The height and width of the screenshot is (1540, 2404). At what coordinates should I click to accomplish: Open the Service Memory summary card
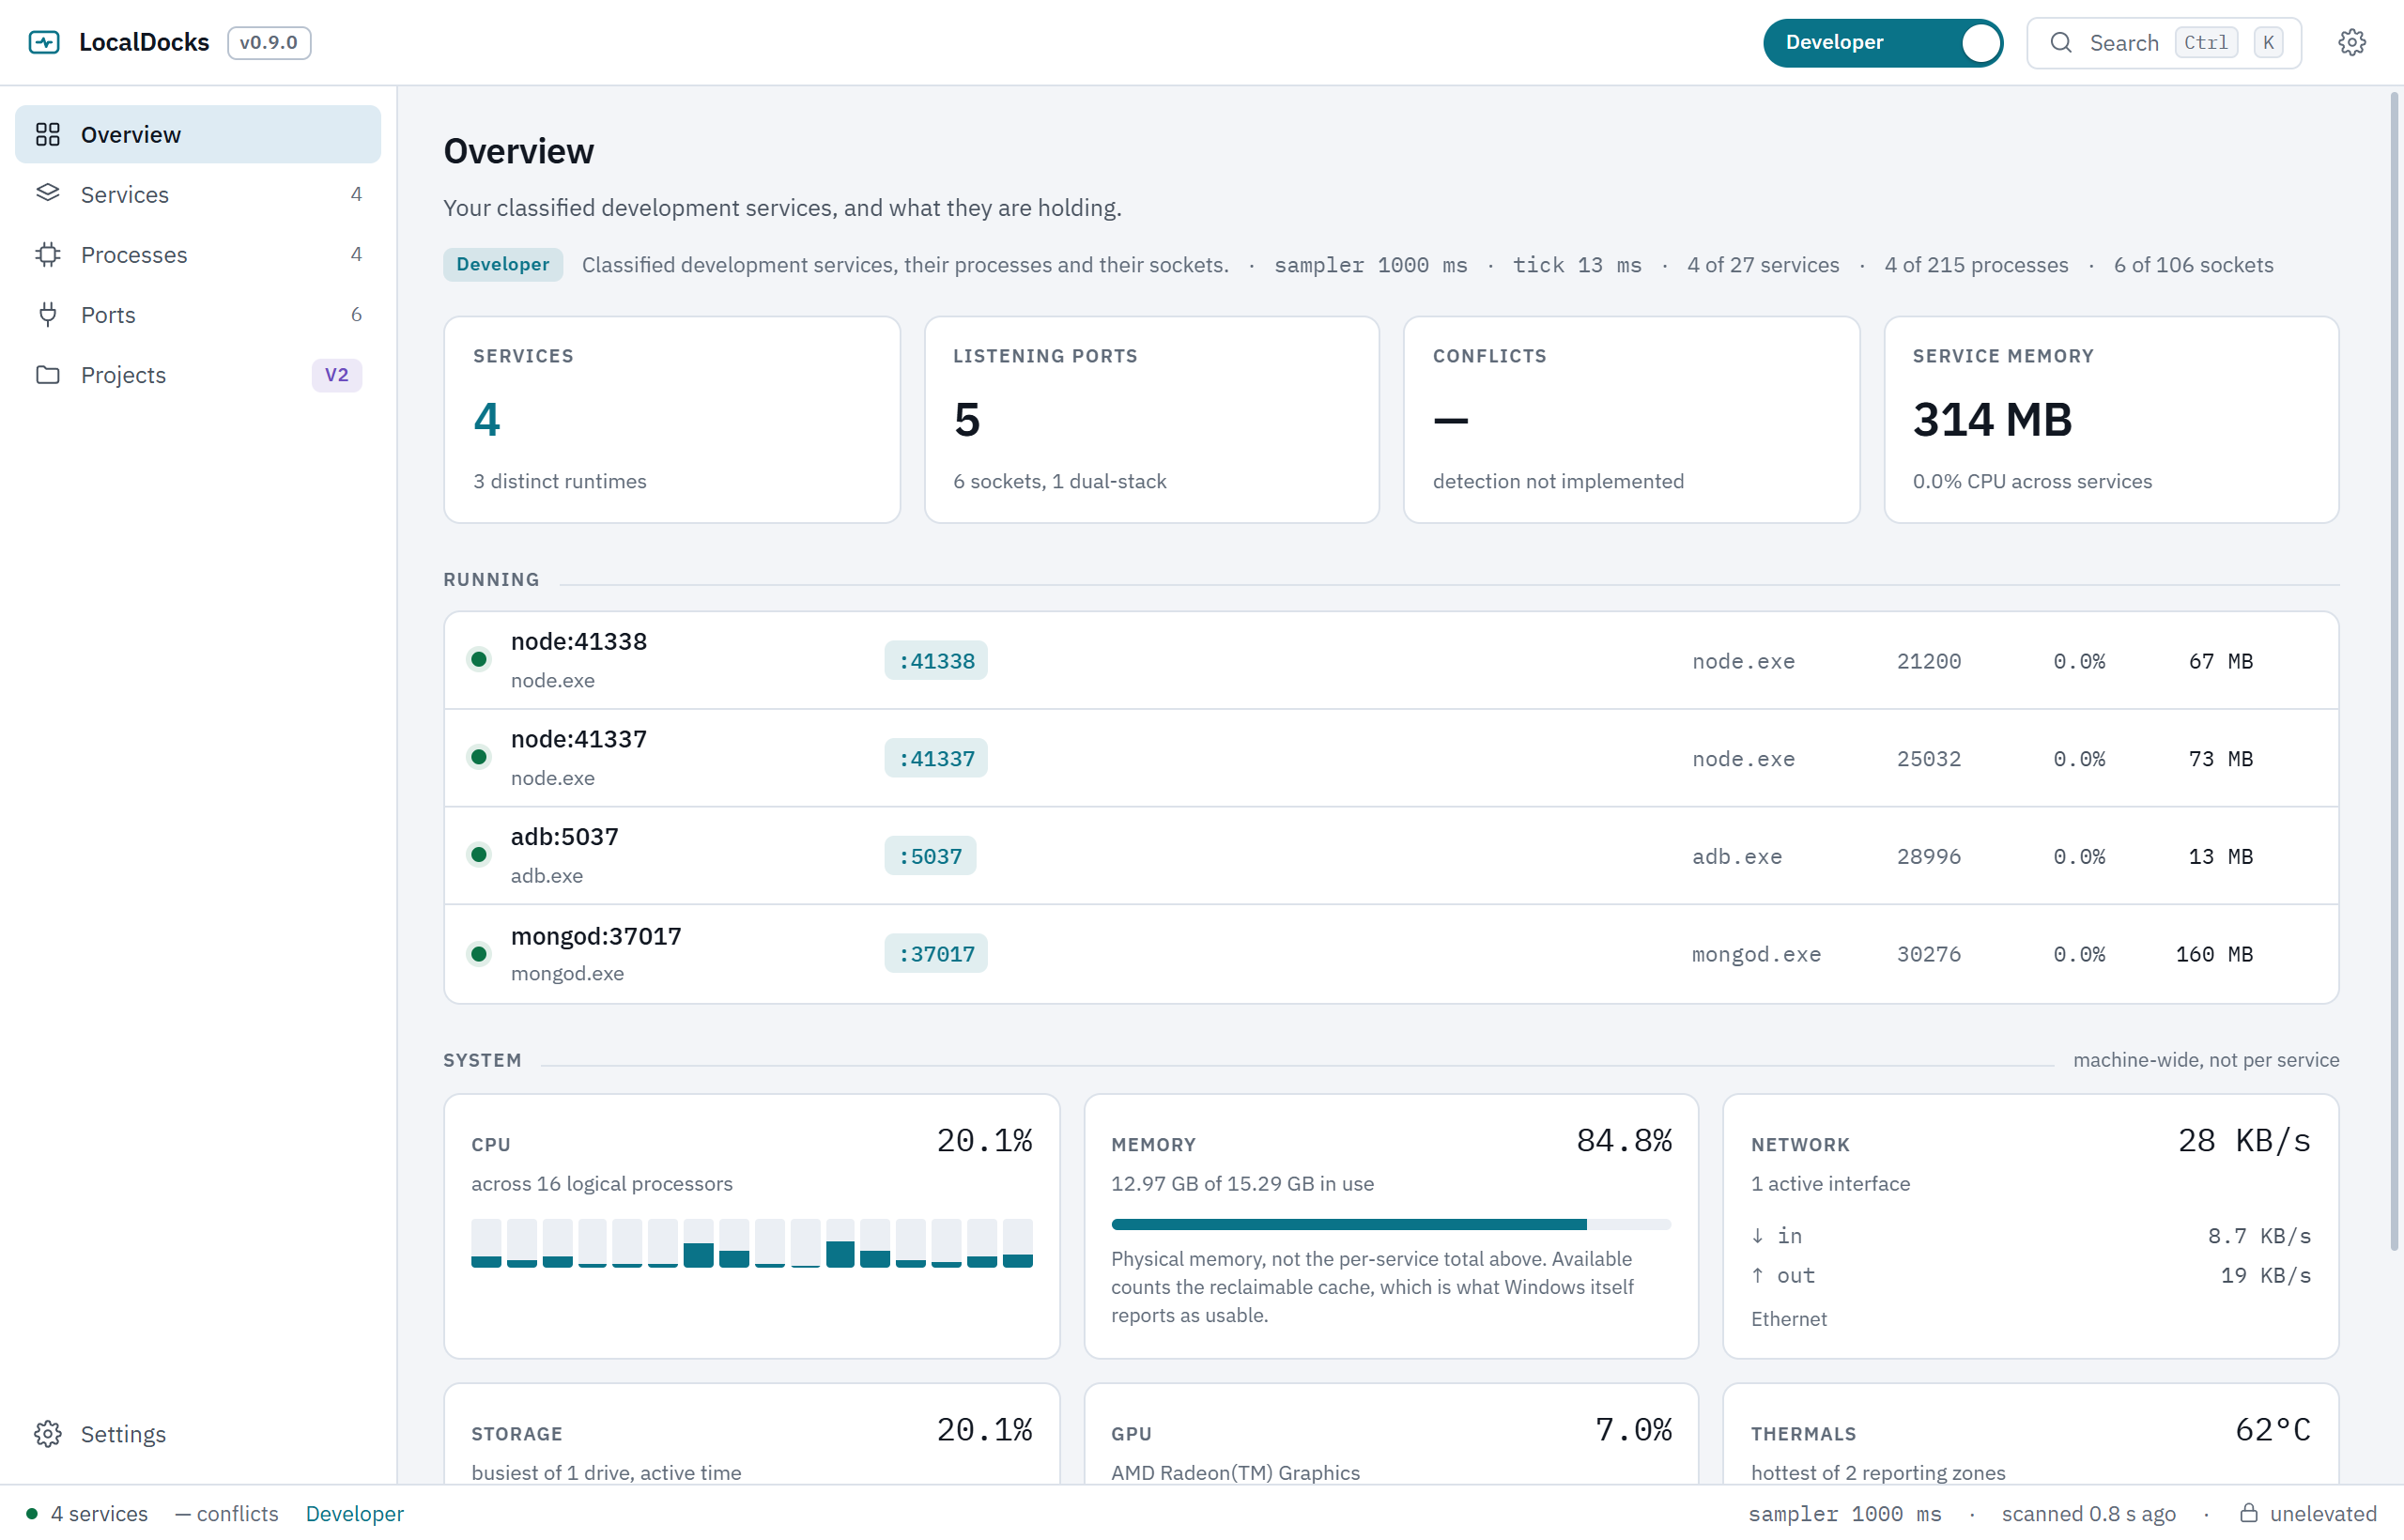pos(2111,419)
